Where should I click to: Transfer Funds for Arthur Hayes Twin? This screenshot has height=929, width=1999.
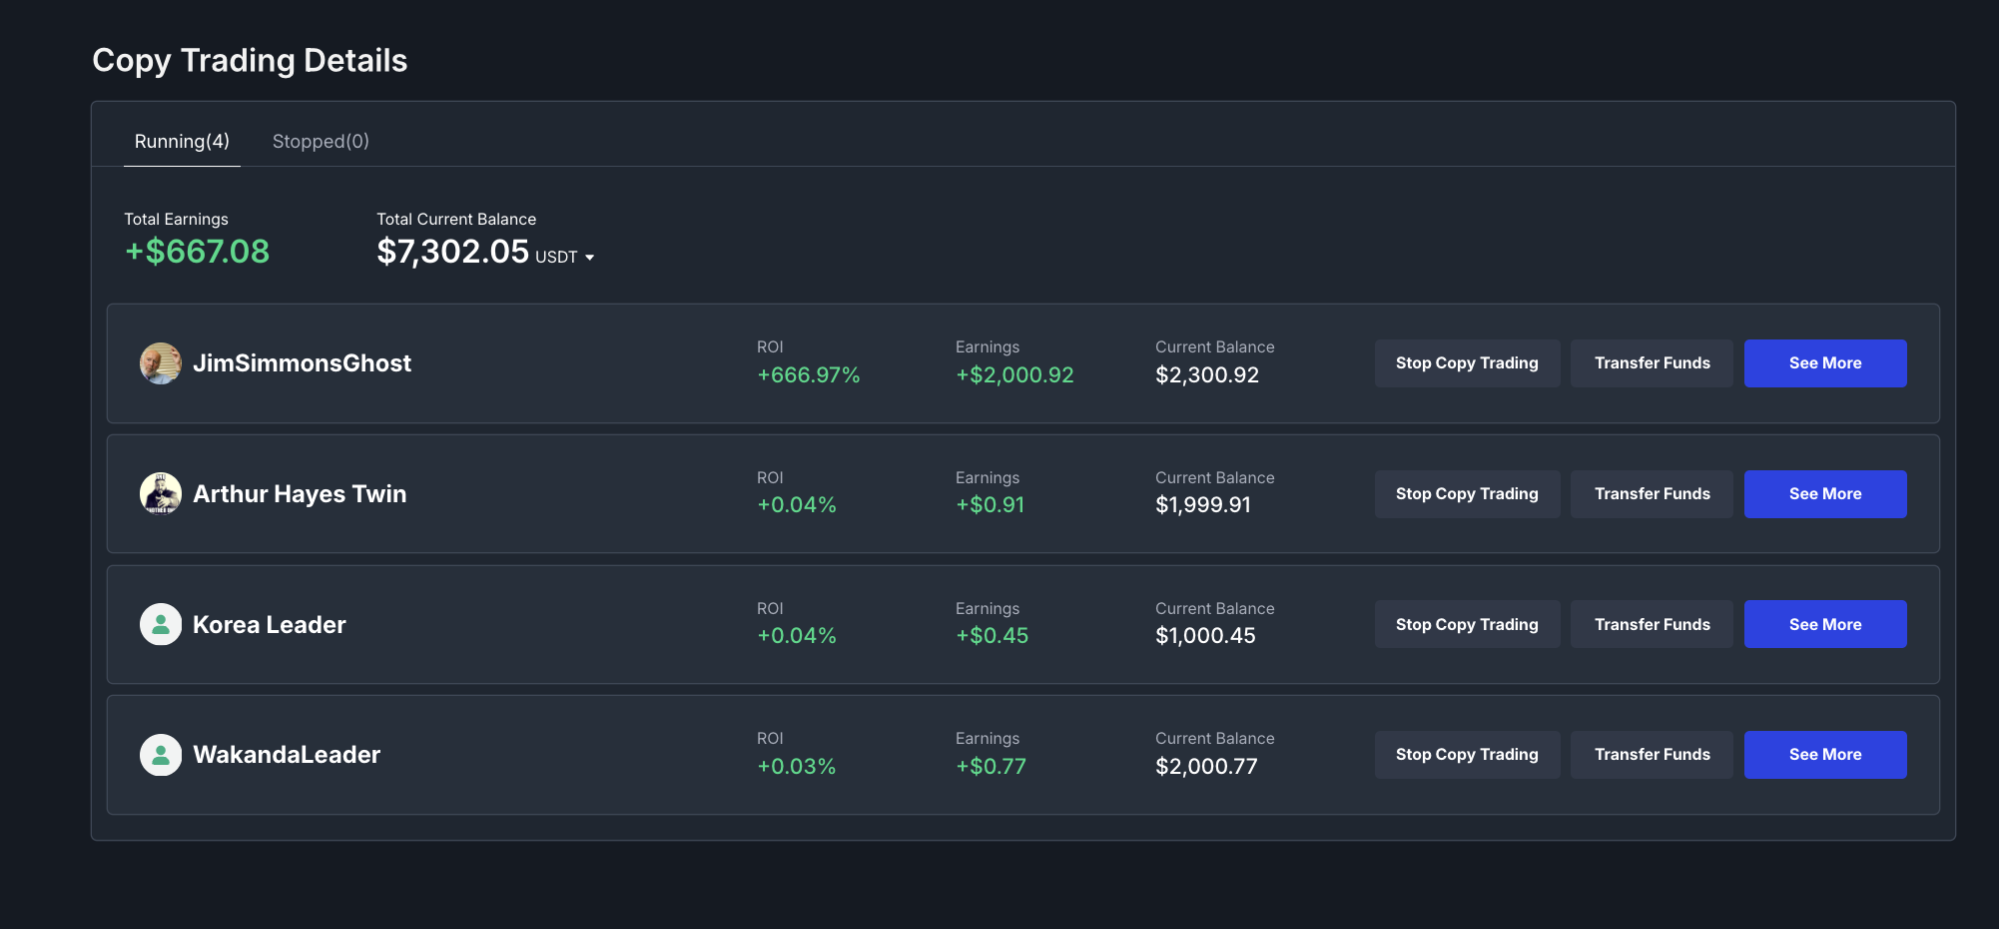point(1651,494)
